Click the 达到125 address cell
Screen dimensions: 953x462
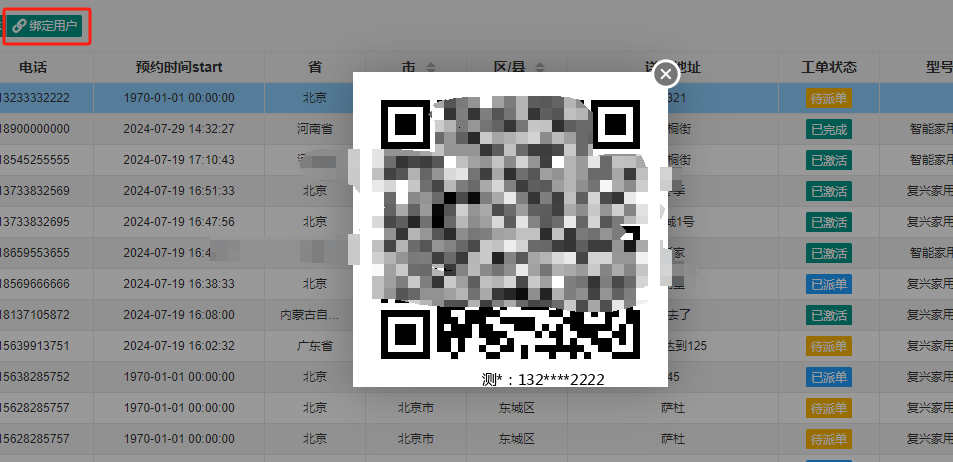686,346
